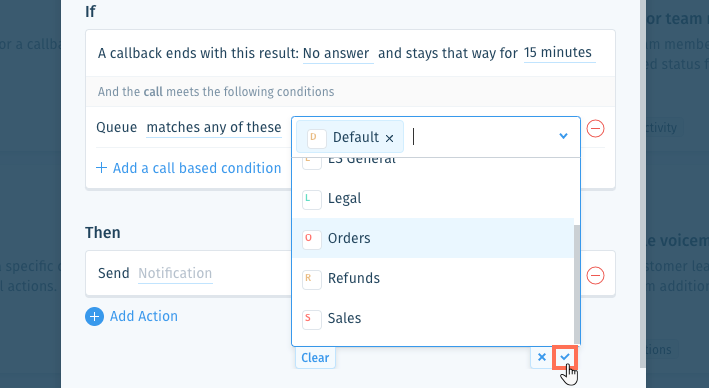This screenshot has height=388, width=709.
Task: Clear all selected queues
Action: point(315,358)
